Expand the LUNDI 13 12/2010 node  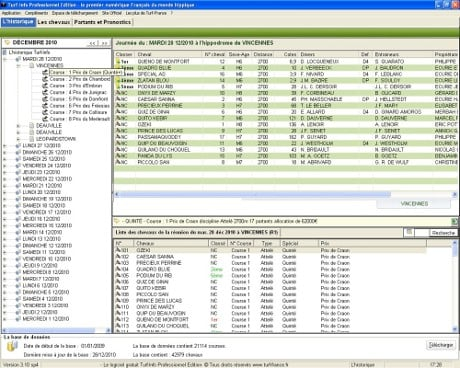(x=5, y=239)
